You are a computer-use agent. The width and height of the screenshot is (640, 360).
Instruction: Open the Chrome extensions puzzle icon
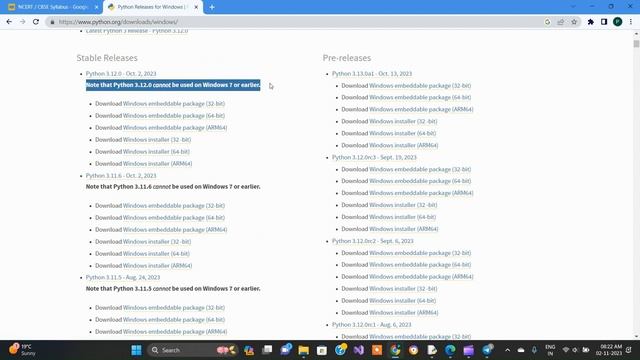click(x=591, y=22)
